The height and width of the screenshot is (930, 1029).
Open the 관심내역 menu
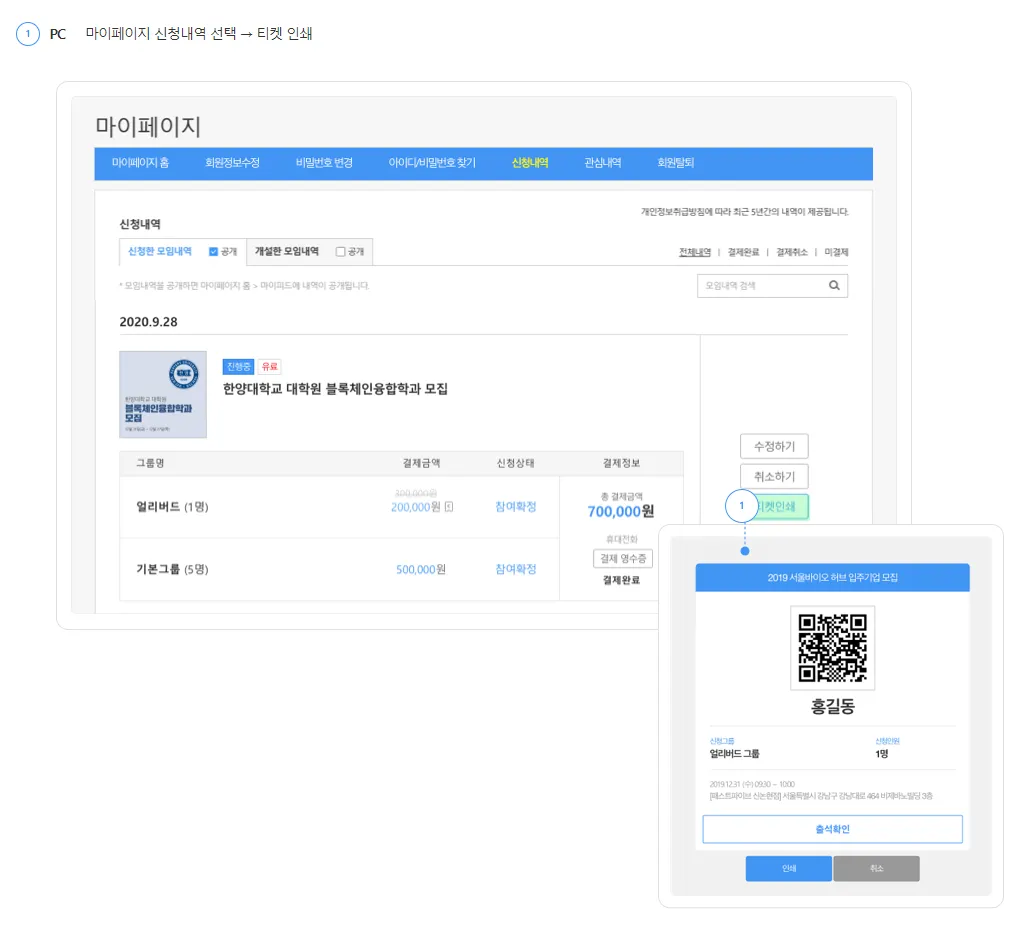click(602, 163)
